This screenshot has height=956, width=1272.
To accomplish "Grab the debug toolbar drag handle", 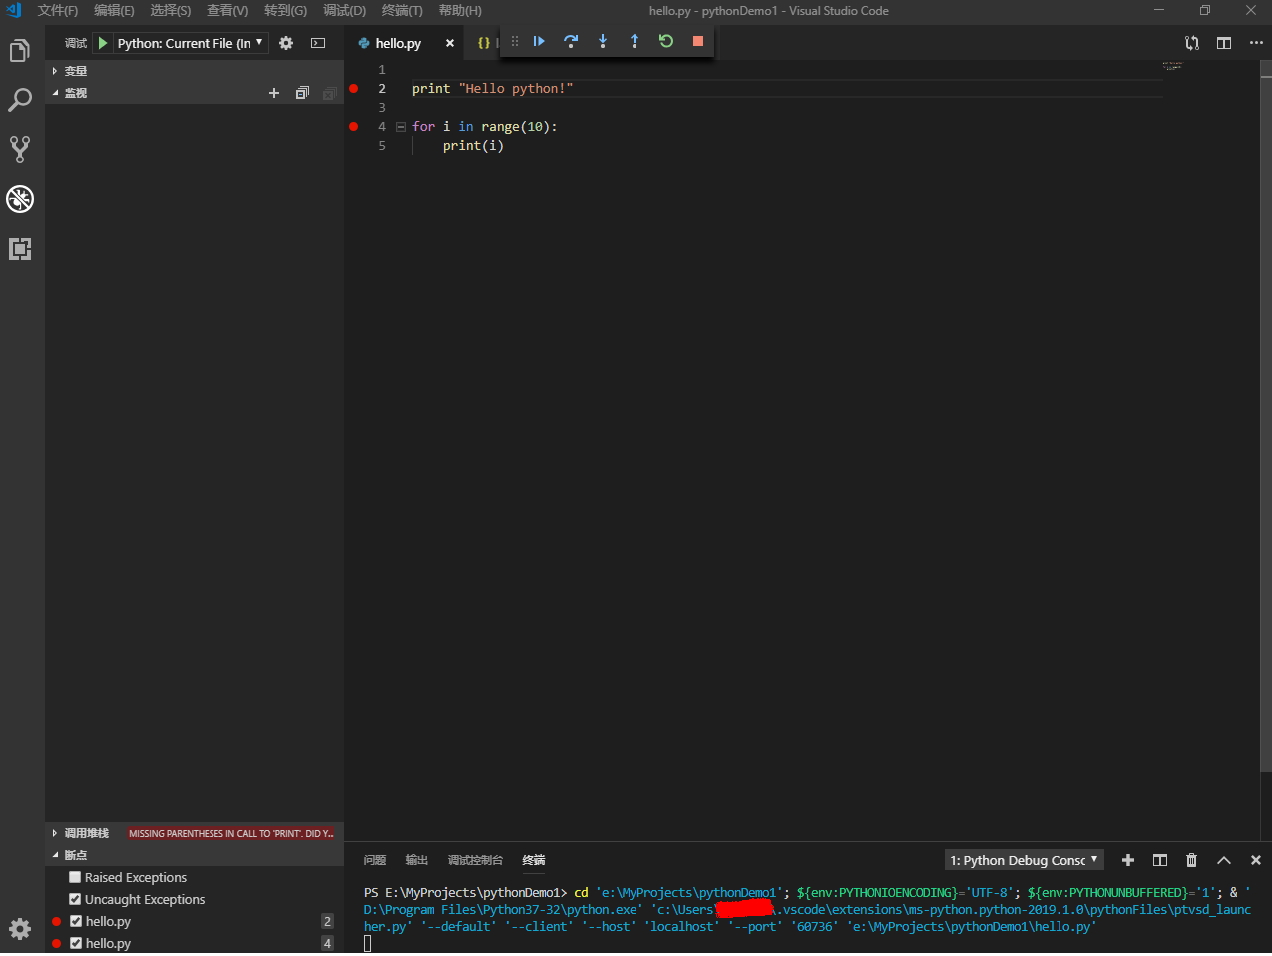I will tap(515, 41).
